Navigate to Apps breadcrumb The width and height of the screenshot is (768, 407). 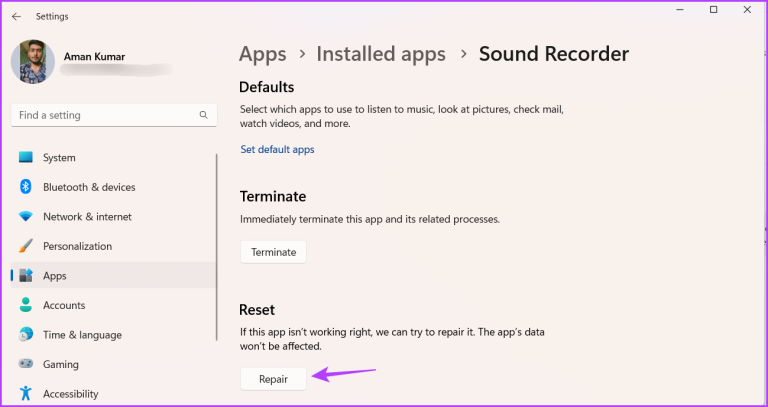click(263, 54)
